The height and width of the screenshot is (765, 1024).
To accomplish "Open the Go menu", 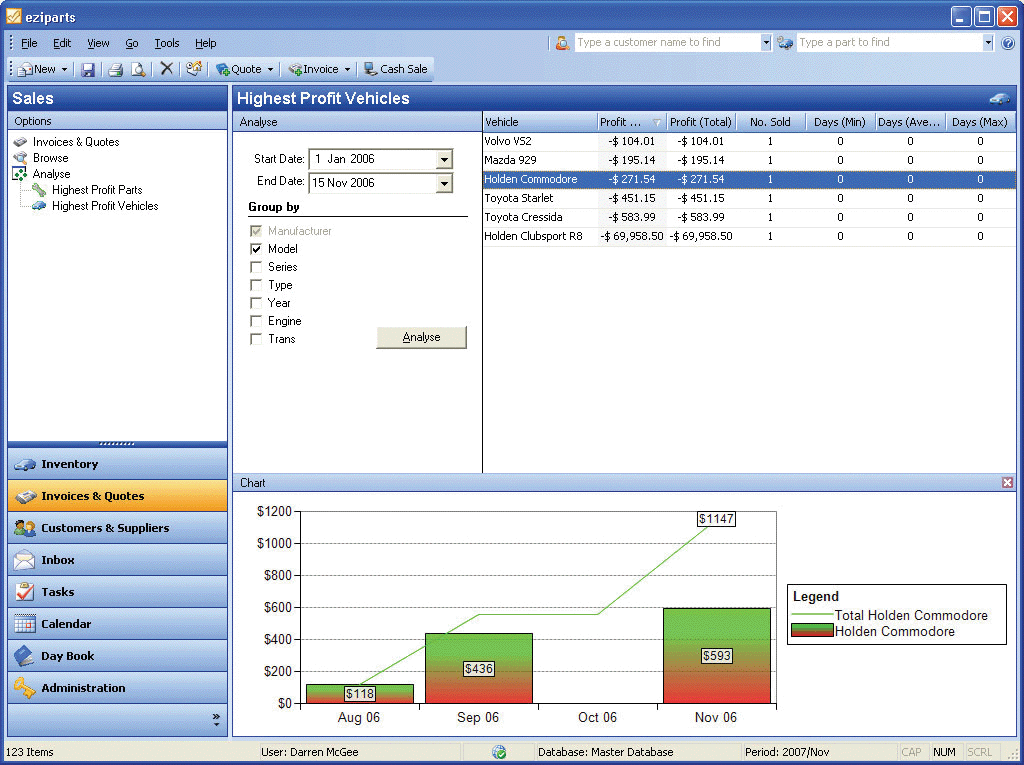I will (132, 43).
